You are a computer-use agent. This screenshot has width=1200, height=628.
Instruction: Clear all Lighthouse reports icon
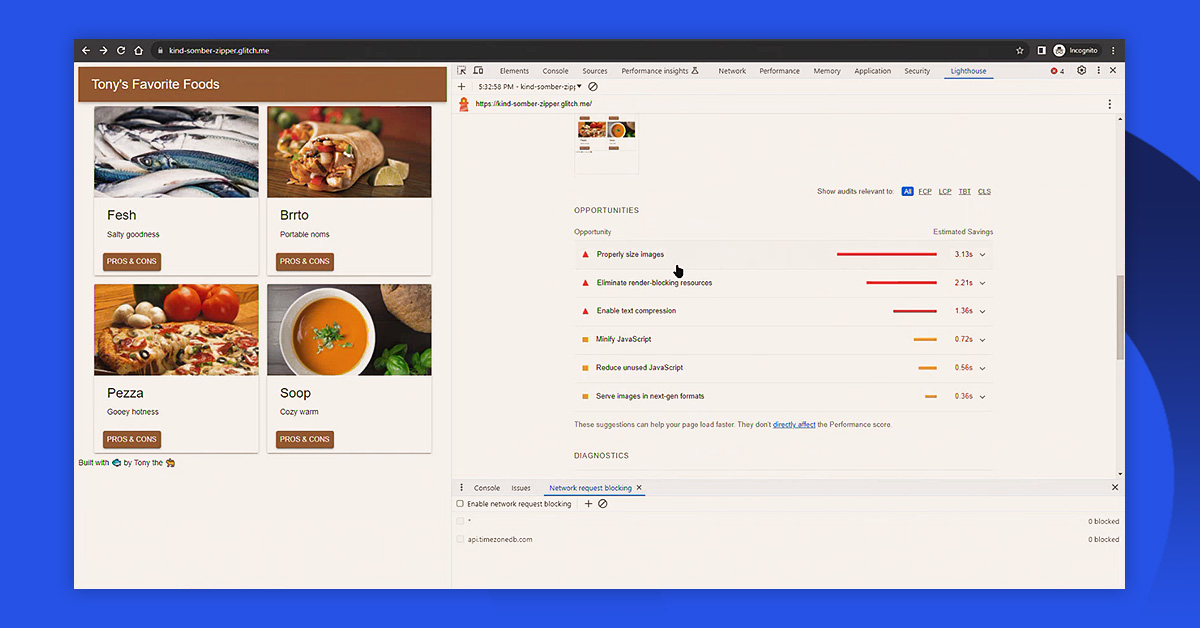click(592, 87)
